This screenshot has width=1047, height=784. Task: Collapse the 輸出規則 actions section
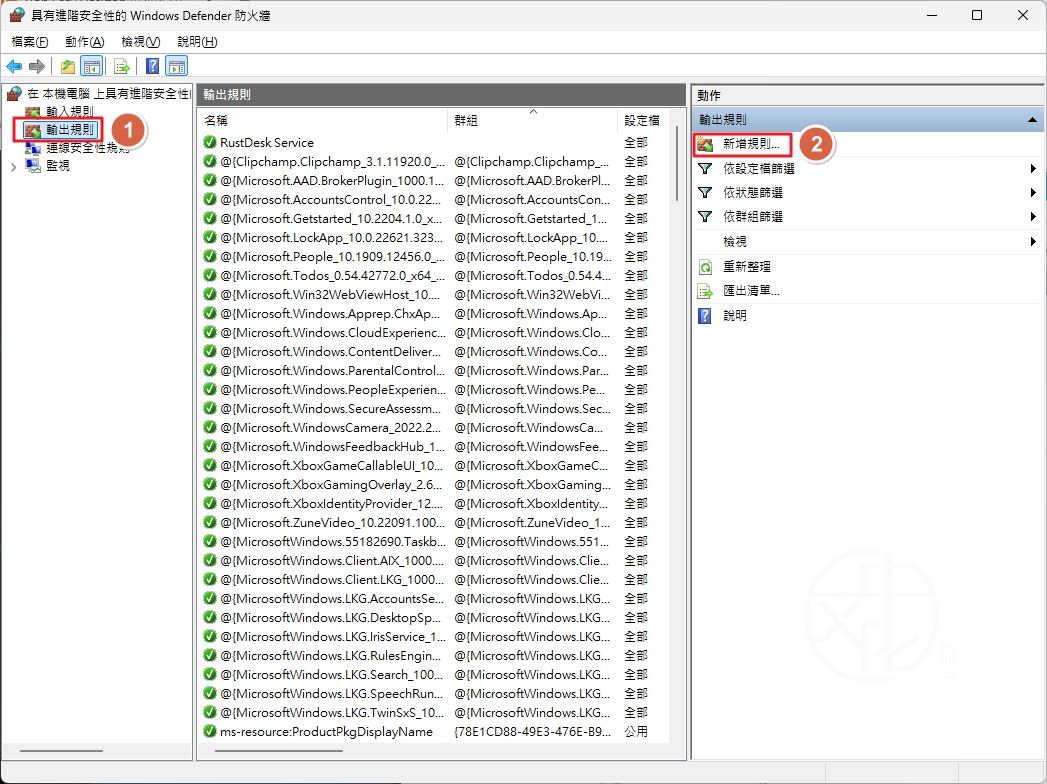(1031, 120)
